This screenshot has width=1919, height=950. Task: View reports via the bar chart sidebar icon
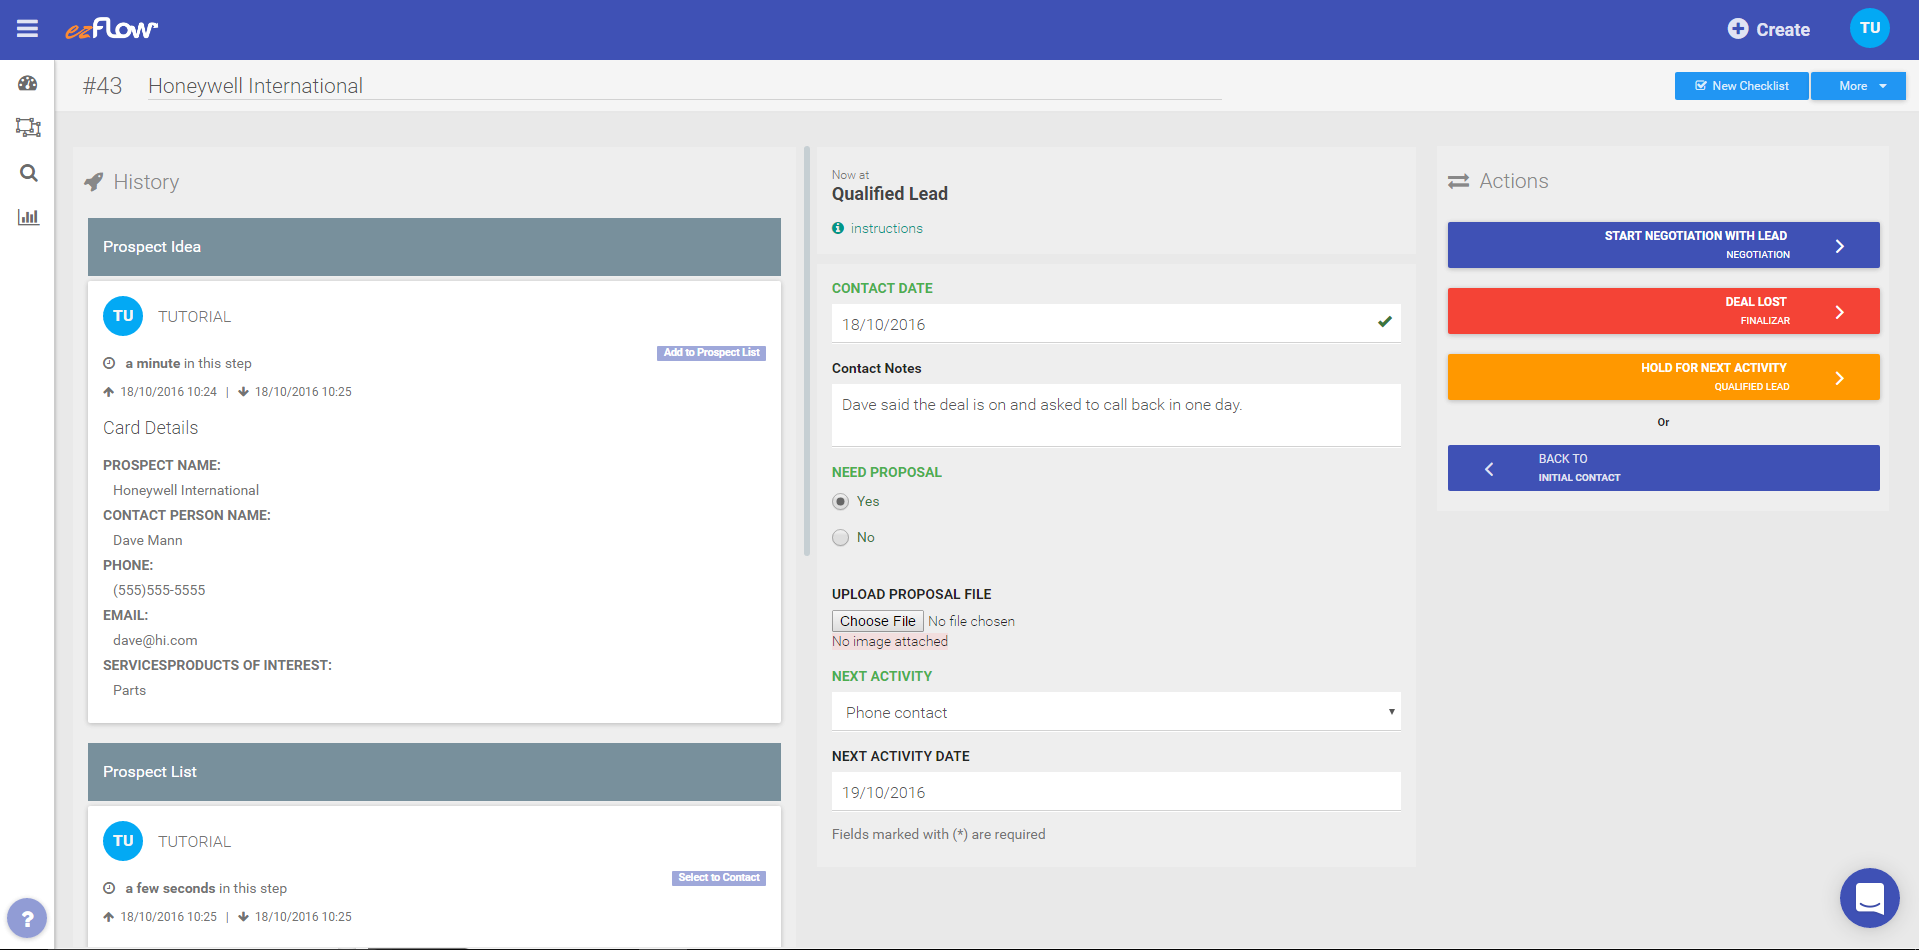point(28,216)
